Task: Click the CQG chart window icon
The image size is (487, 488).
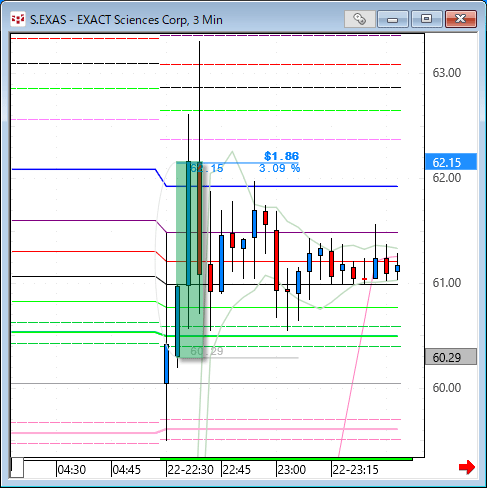Action: (18, 19)
